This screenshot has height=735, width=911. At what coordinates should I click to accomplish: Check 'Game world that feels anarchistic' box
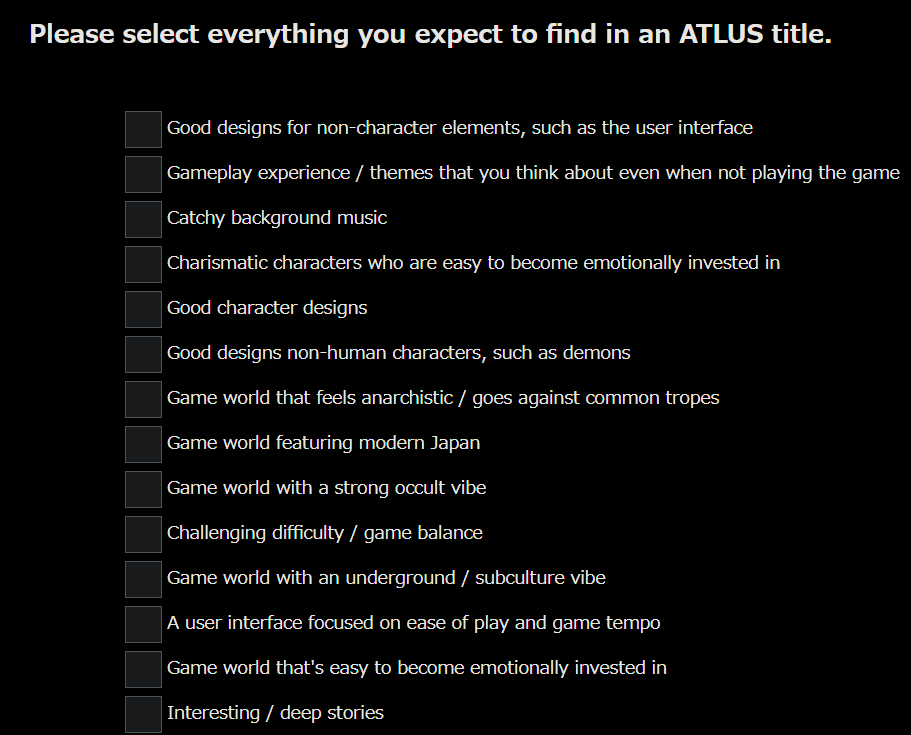pos(144,399)
